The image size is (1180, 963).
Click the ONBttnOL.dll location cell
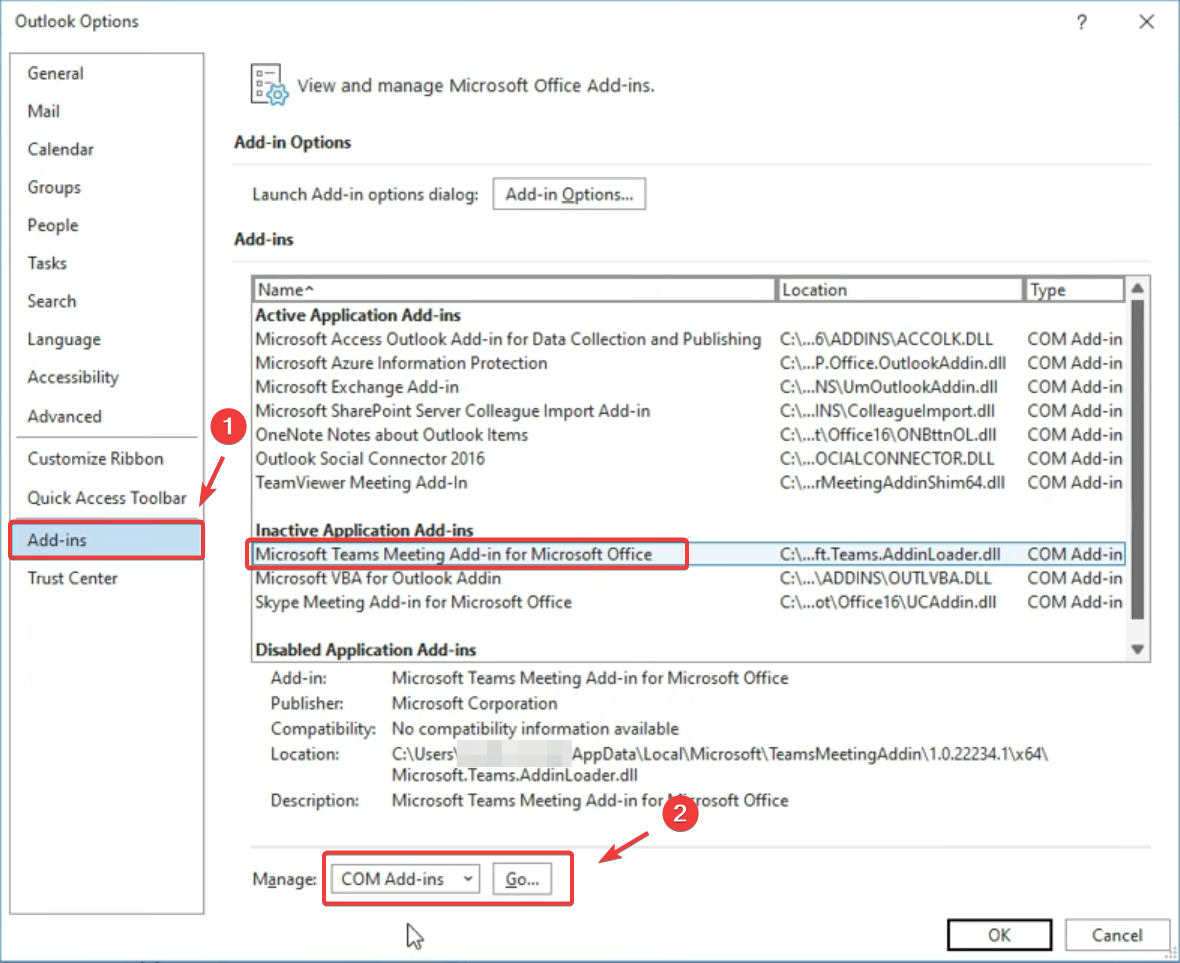point(887,435)
